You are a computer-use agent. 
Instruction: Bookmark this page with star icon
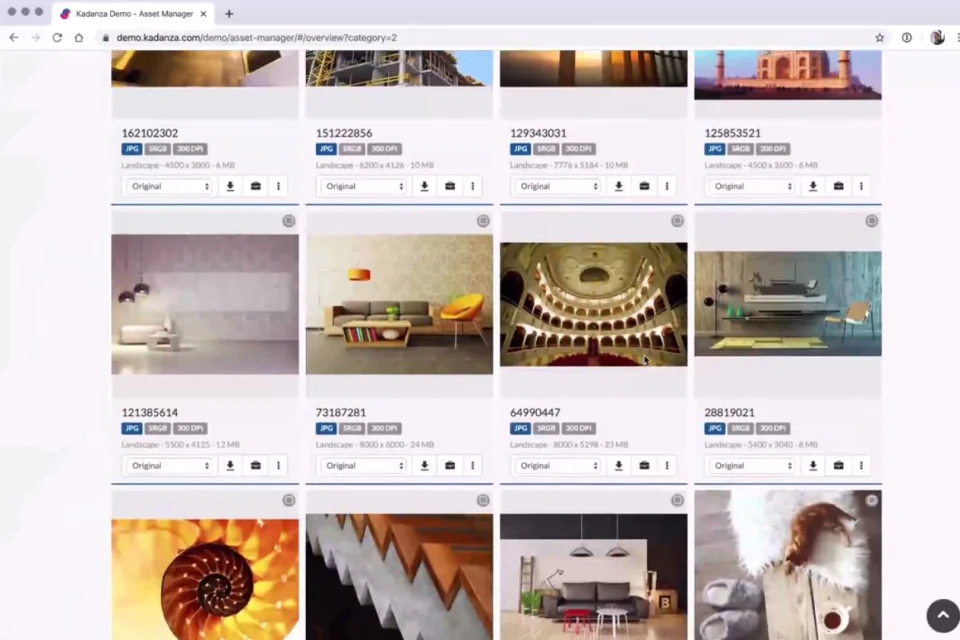coord(880,37)
